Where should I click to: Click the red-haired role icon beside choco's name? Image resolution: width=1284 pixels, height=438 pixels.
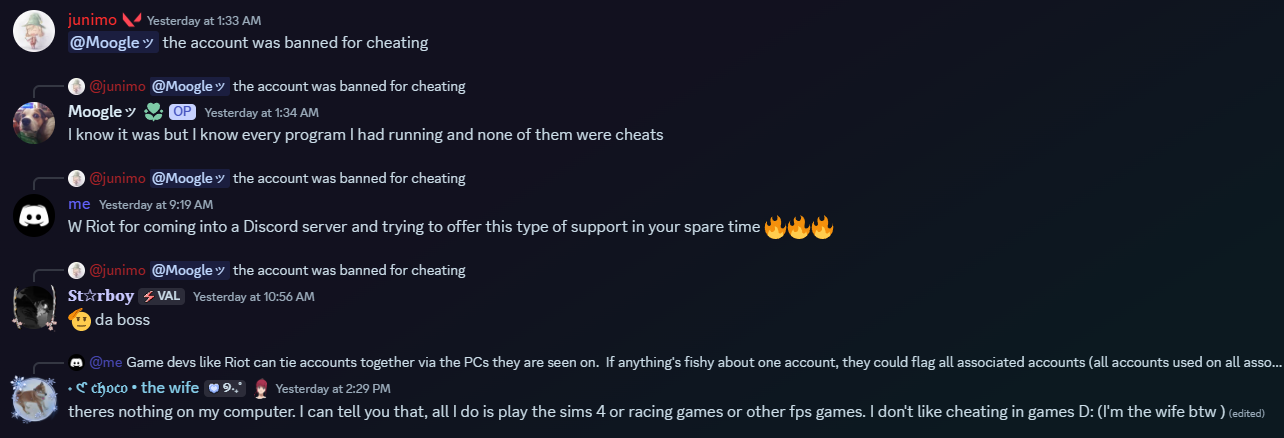tap(261, 388)
